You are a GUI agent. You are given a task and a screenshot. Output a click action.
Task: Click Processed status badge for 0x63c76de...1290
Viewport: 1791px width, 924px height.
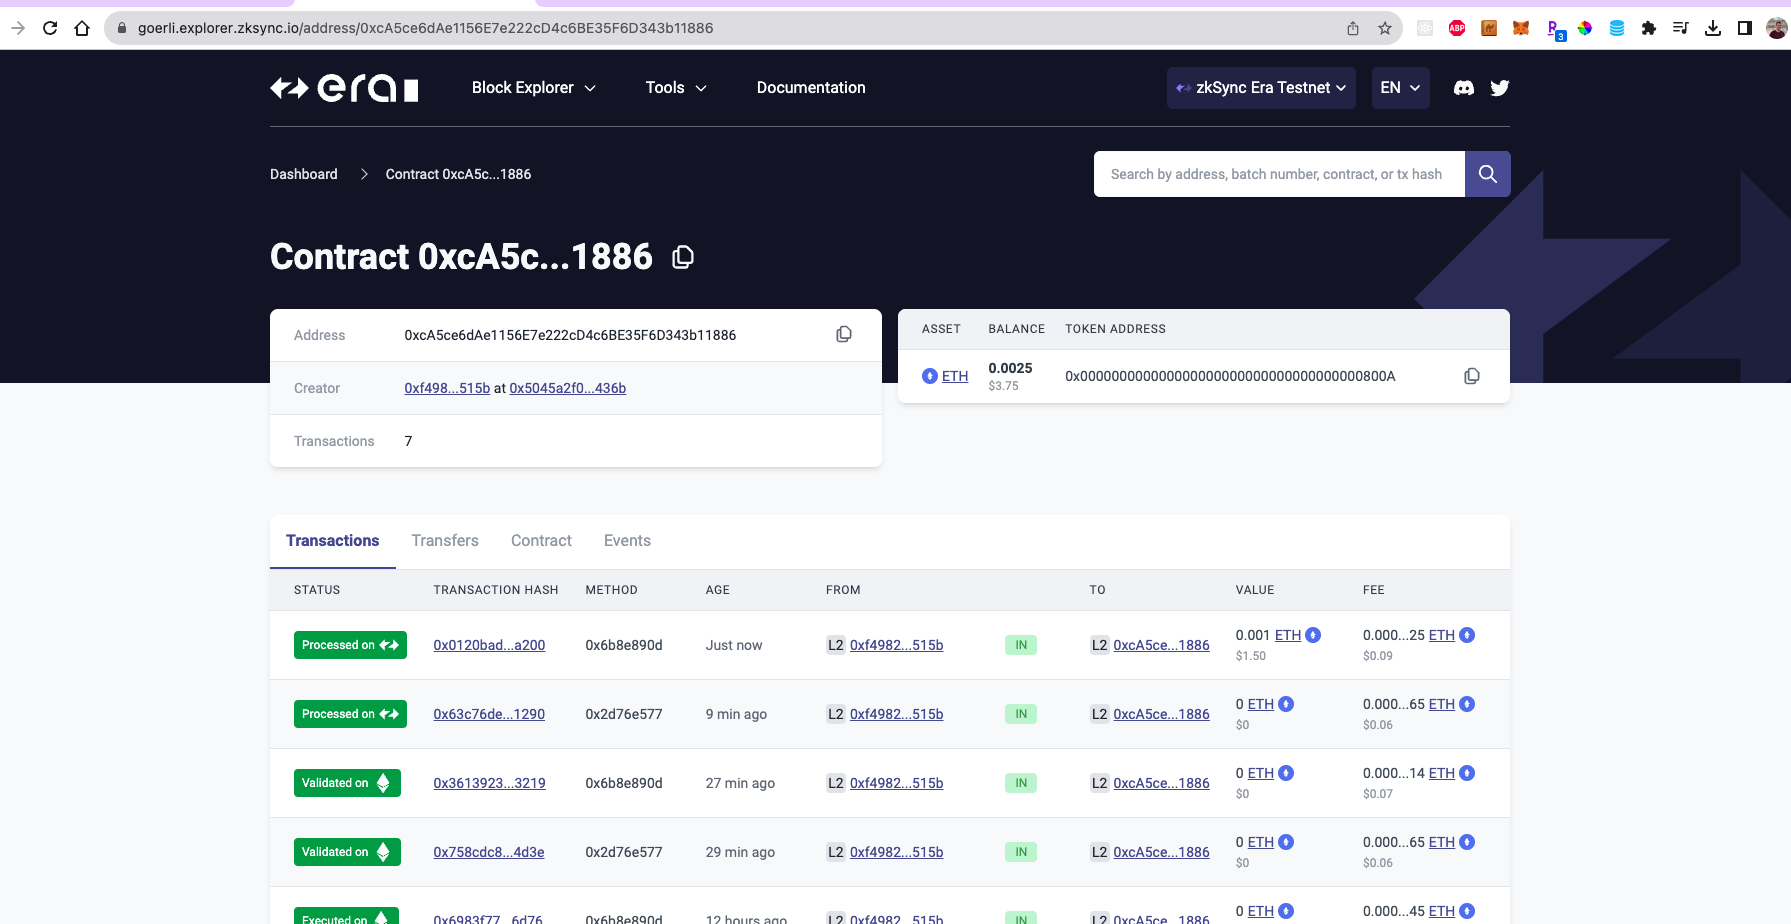350,714
